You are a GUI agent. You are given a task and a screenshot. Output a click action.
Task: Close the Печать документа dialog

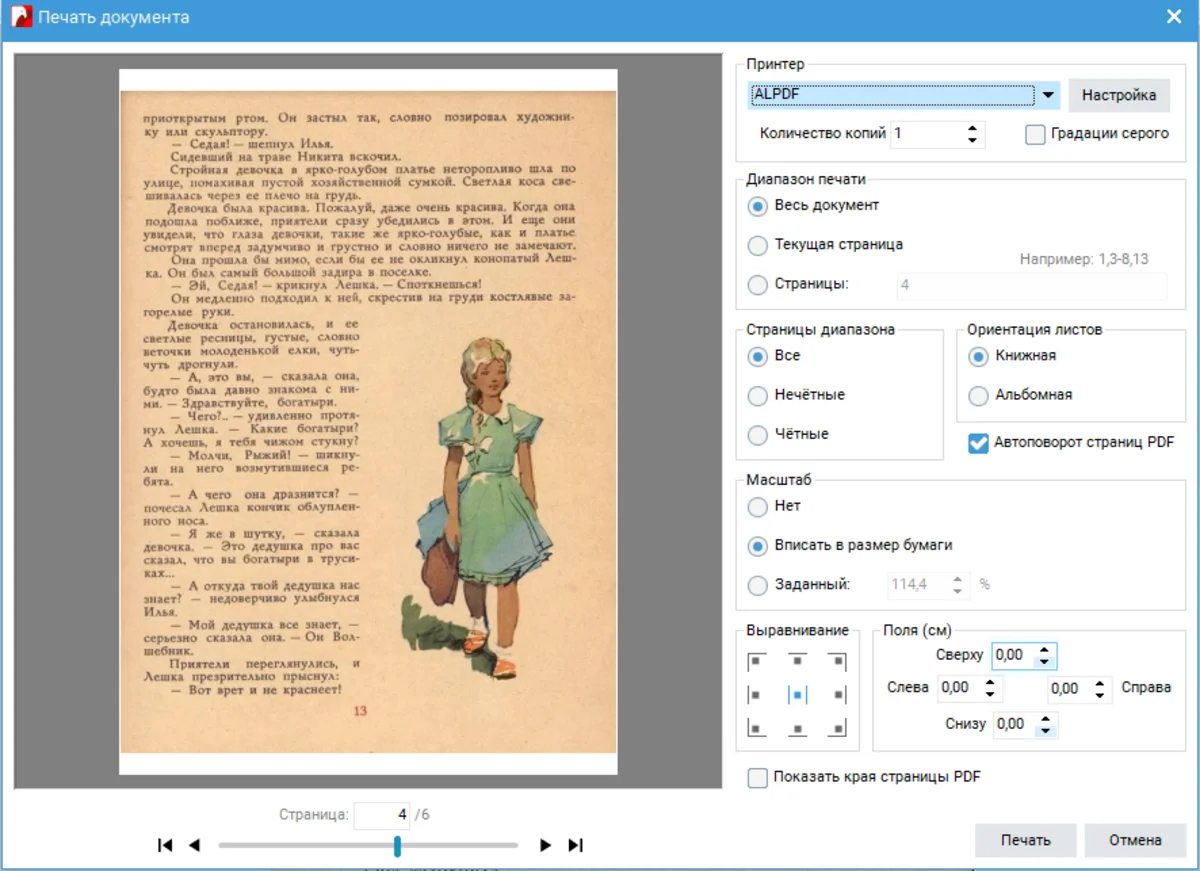coord(1174,17)
